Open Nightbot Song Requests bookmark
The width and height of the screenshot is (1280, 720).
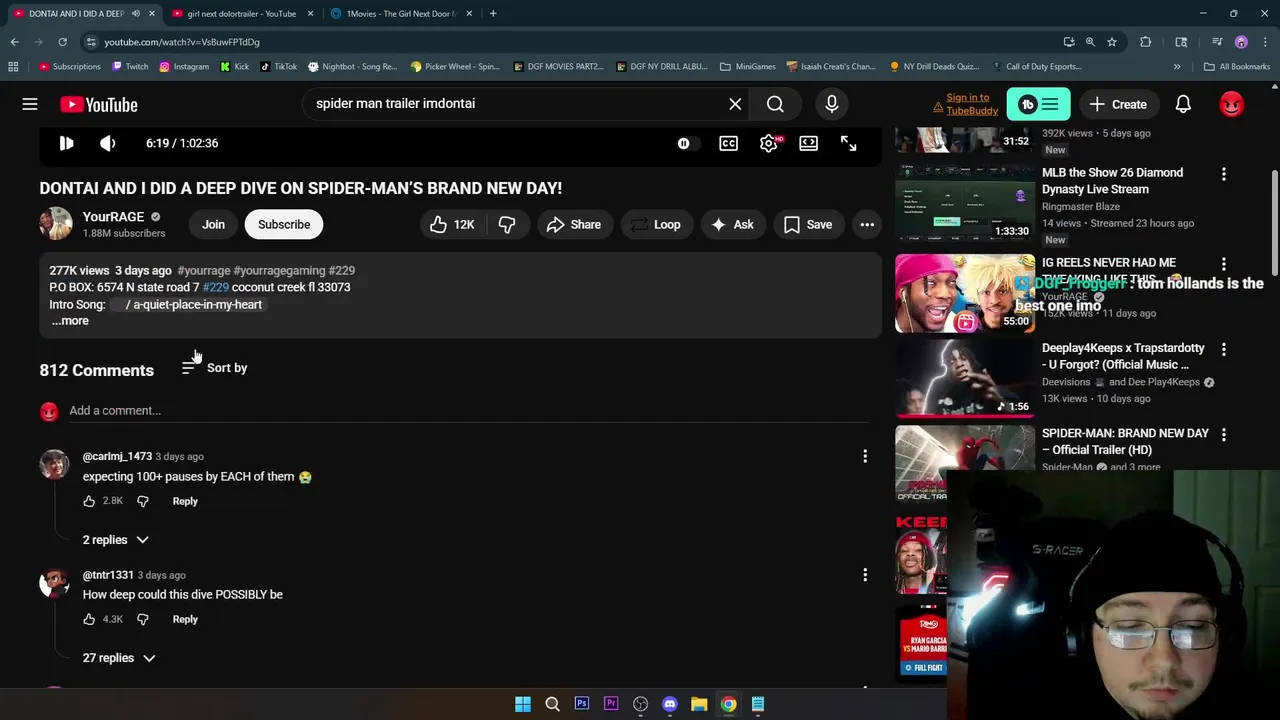pos(352,67)
